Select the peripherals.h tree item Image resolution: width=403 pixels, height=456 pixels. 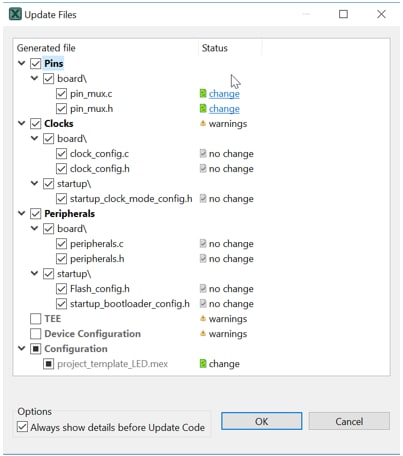(x=97, y=259)
